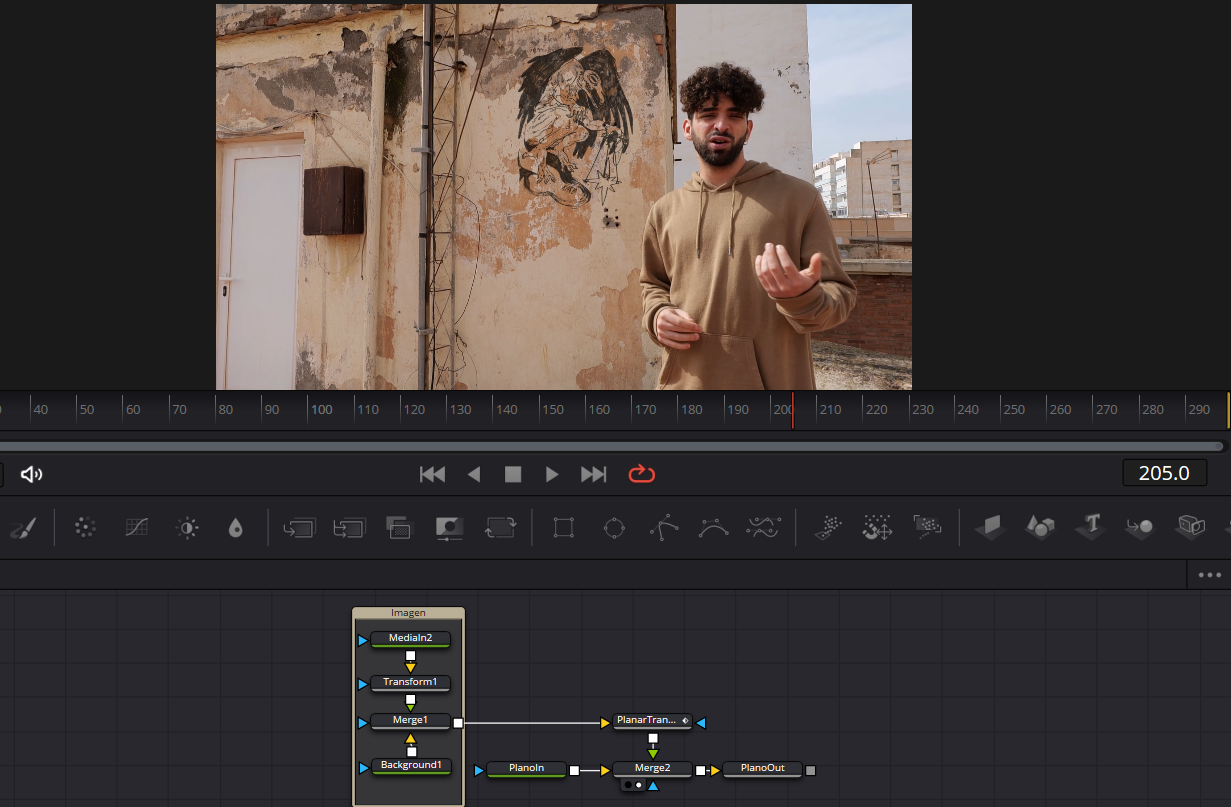Select the Polygon mask tool
Image resolution: width=1231 pixels, height=807 pixels.
(663, 527)
